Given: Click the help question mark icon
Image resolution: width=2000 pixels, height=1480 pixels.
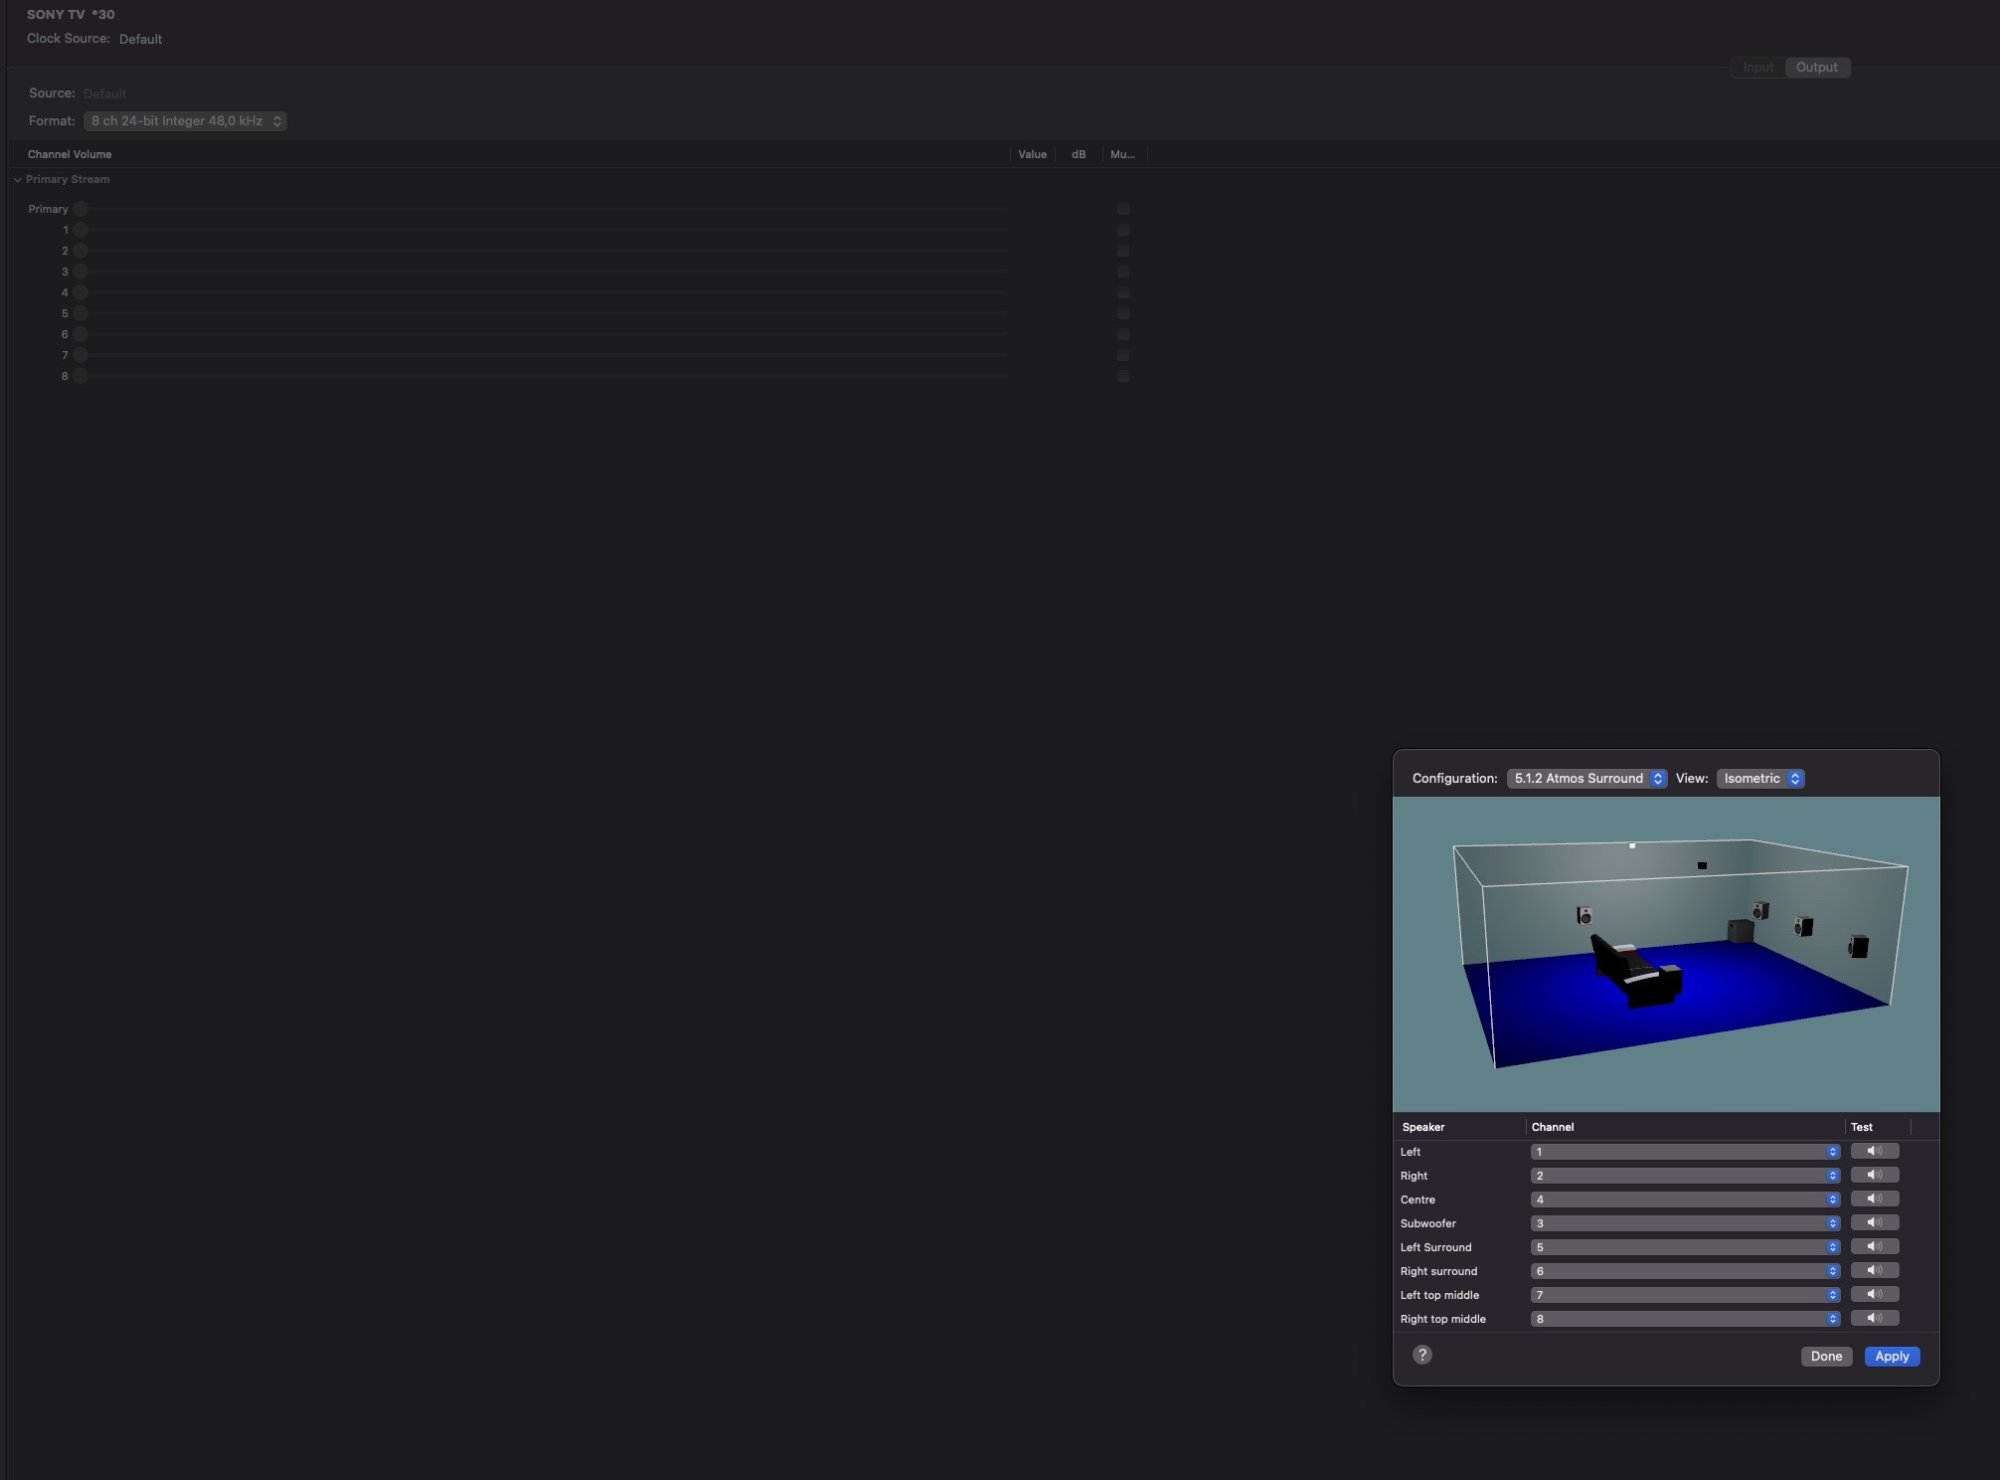Looking at the screenshot, I should coord(1422,1355).
